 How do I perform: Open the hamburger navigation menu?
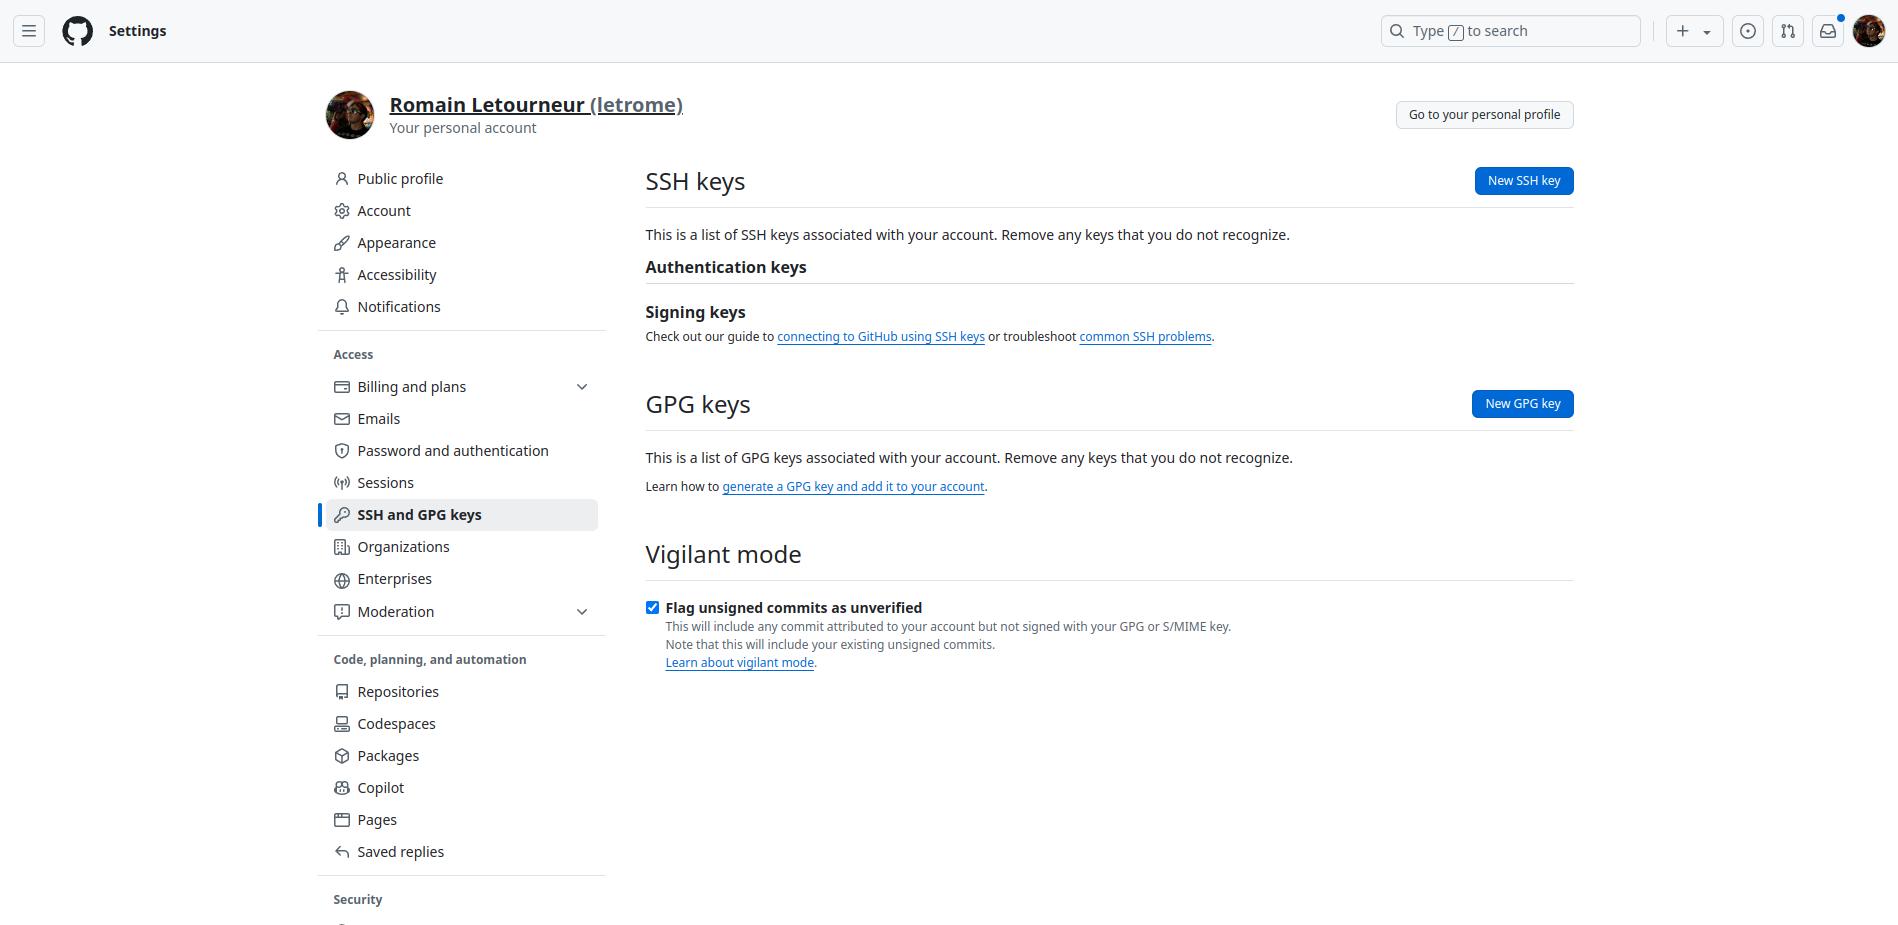pyautogui.click(x=28, y=30)
